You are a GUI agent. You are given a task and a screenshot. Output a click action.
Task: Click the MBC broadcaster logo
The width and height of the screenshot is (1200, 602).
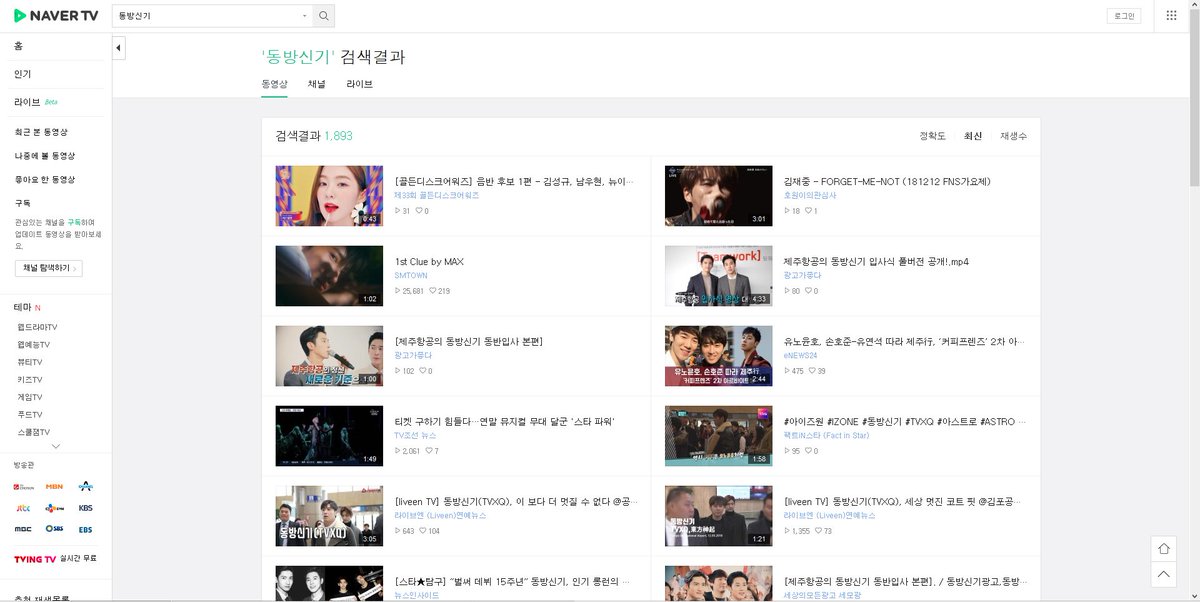24,529
